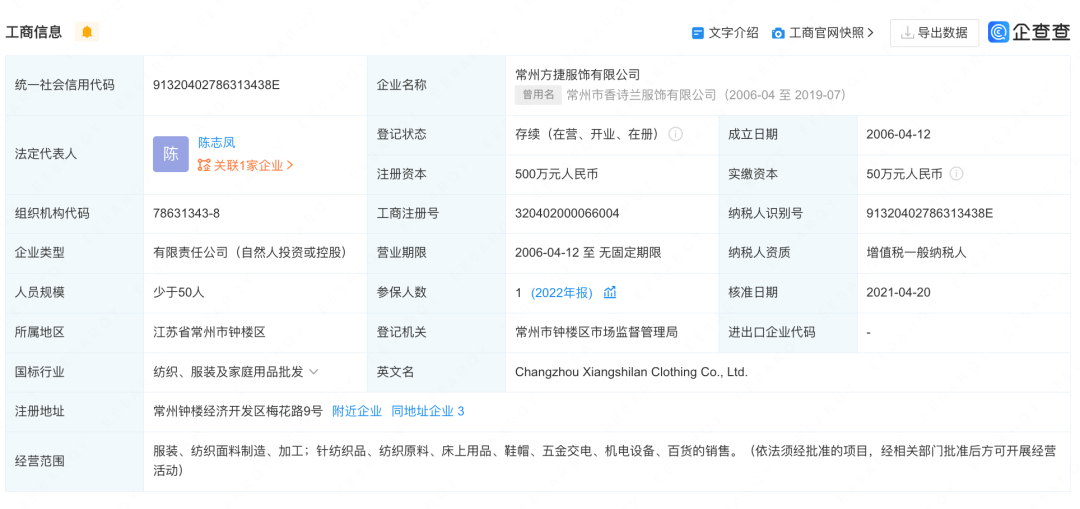Select address 常州钟楼经济开发区梅花路9号
Image resolution: width=1080 pixels, height=509 pixels.
tap(238, 411)
